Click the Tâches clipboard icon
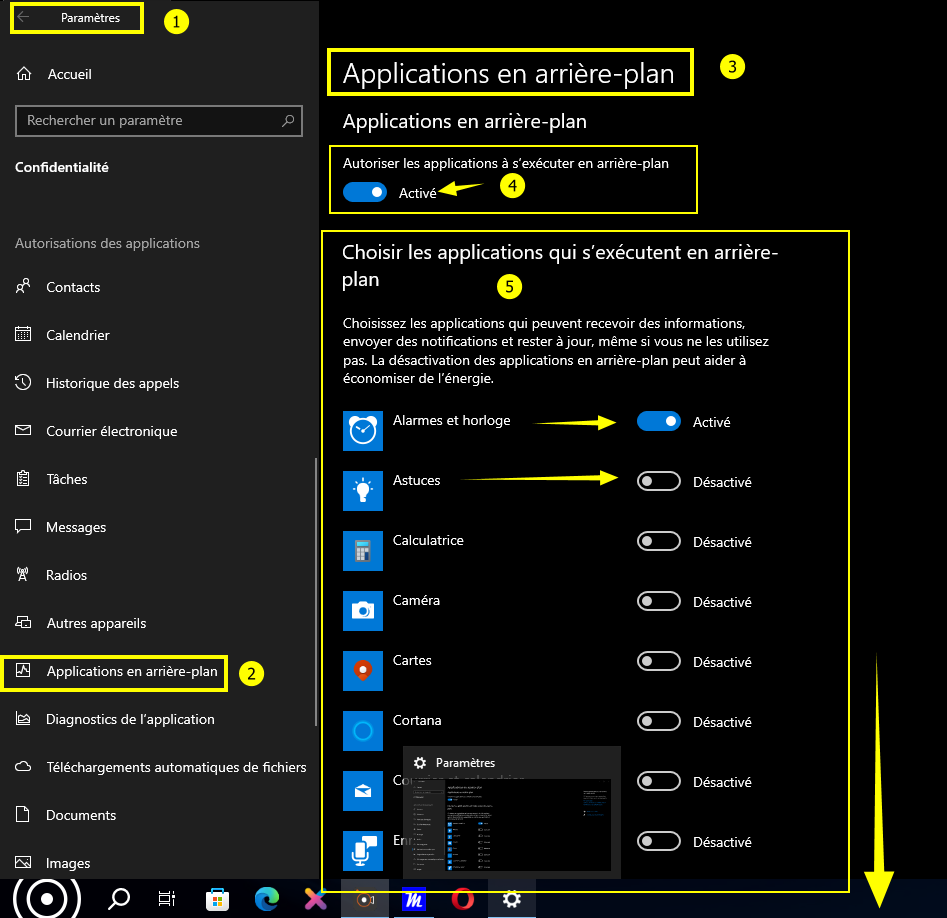Screen dimensions: 947x918 [x=23, y=478]
